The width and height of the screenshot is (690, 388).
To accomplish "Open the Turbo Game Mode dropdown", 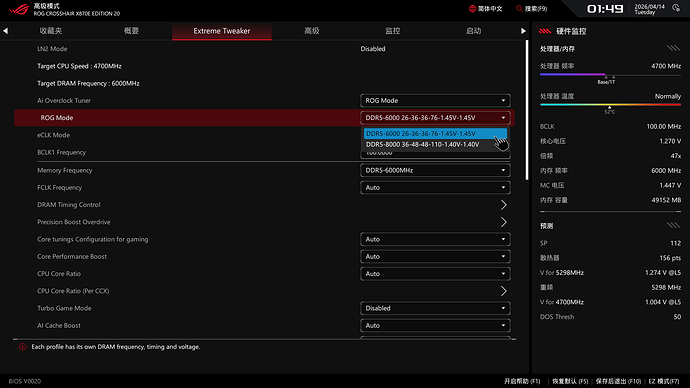I will point(435,308).
